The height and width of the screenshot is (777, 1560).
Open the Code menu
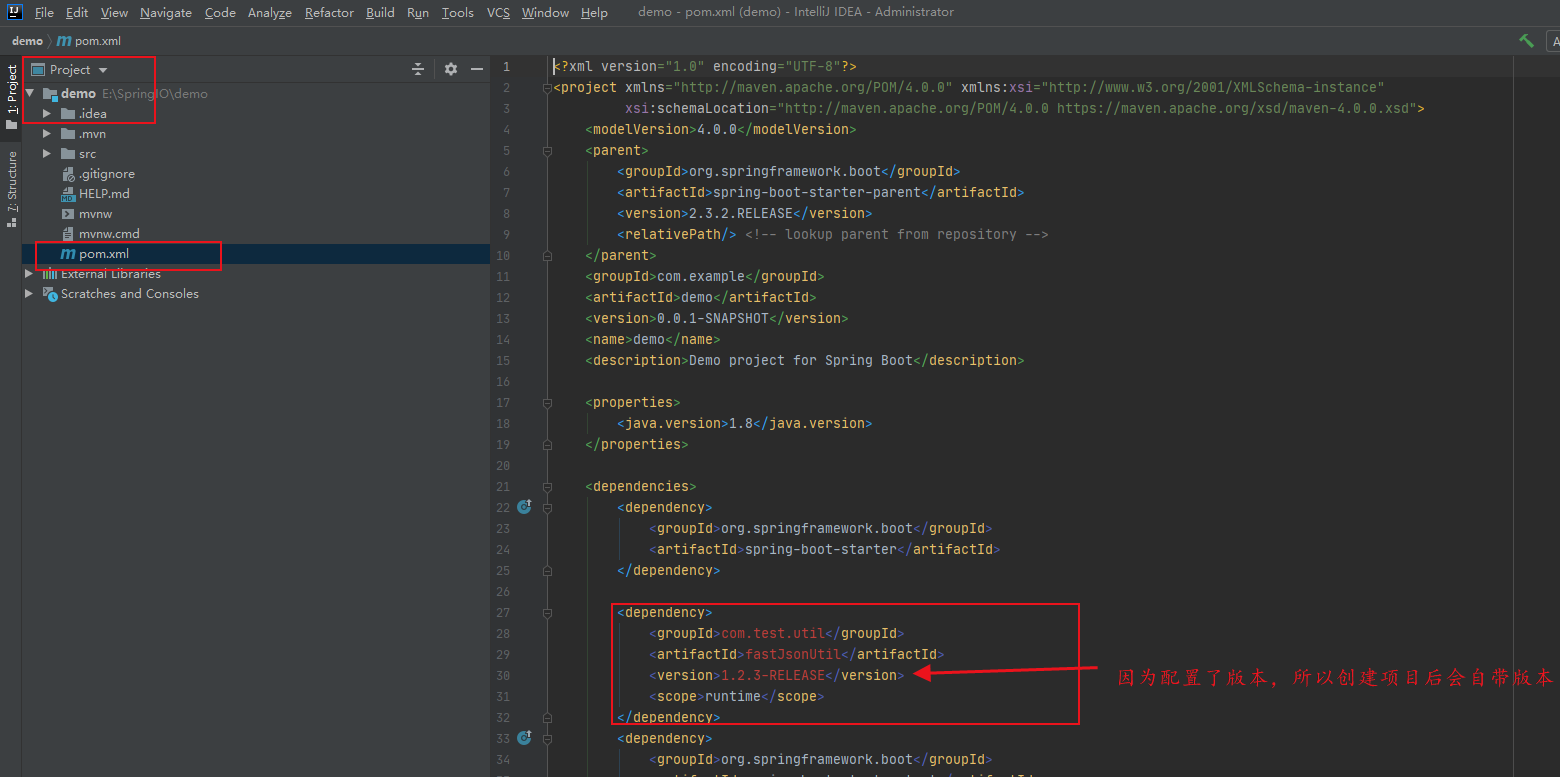coord(220,12)
